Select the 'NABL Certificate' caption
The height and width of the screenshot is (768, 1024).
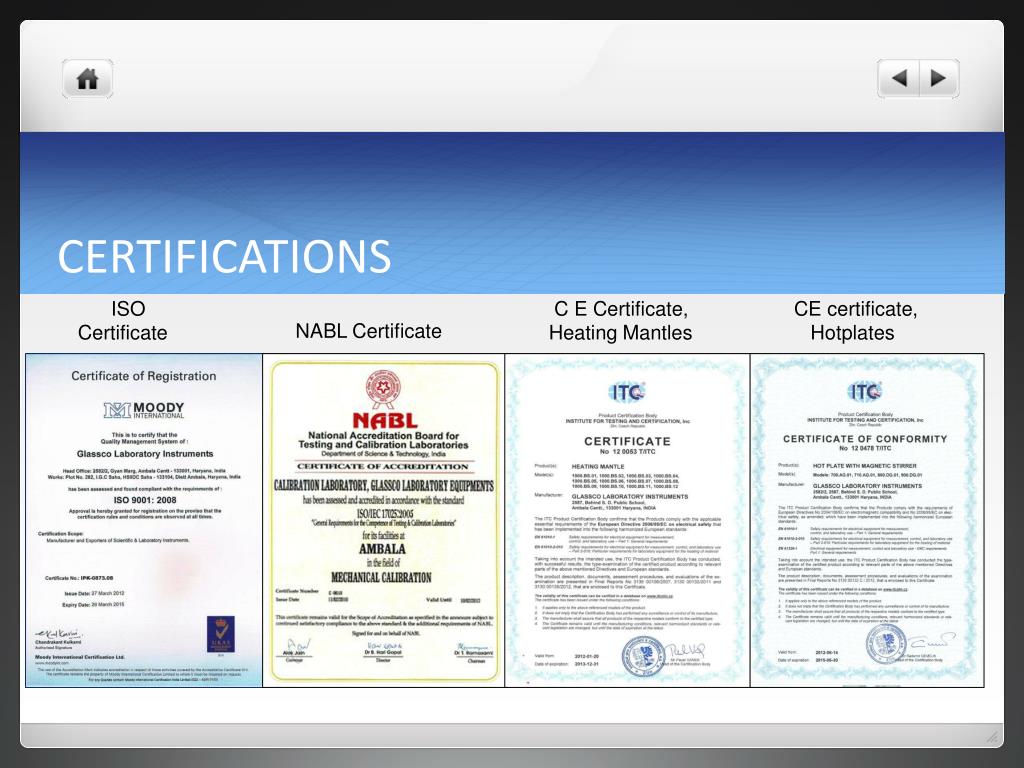coord(368,331)
